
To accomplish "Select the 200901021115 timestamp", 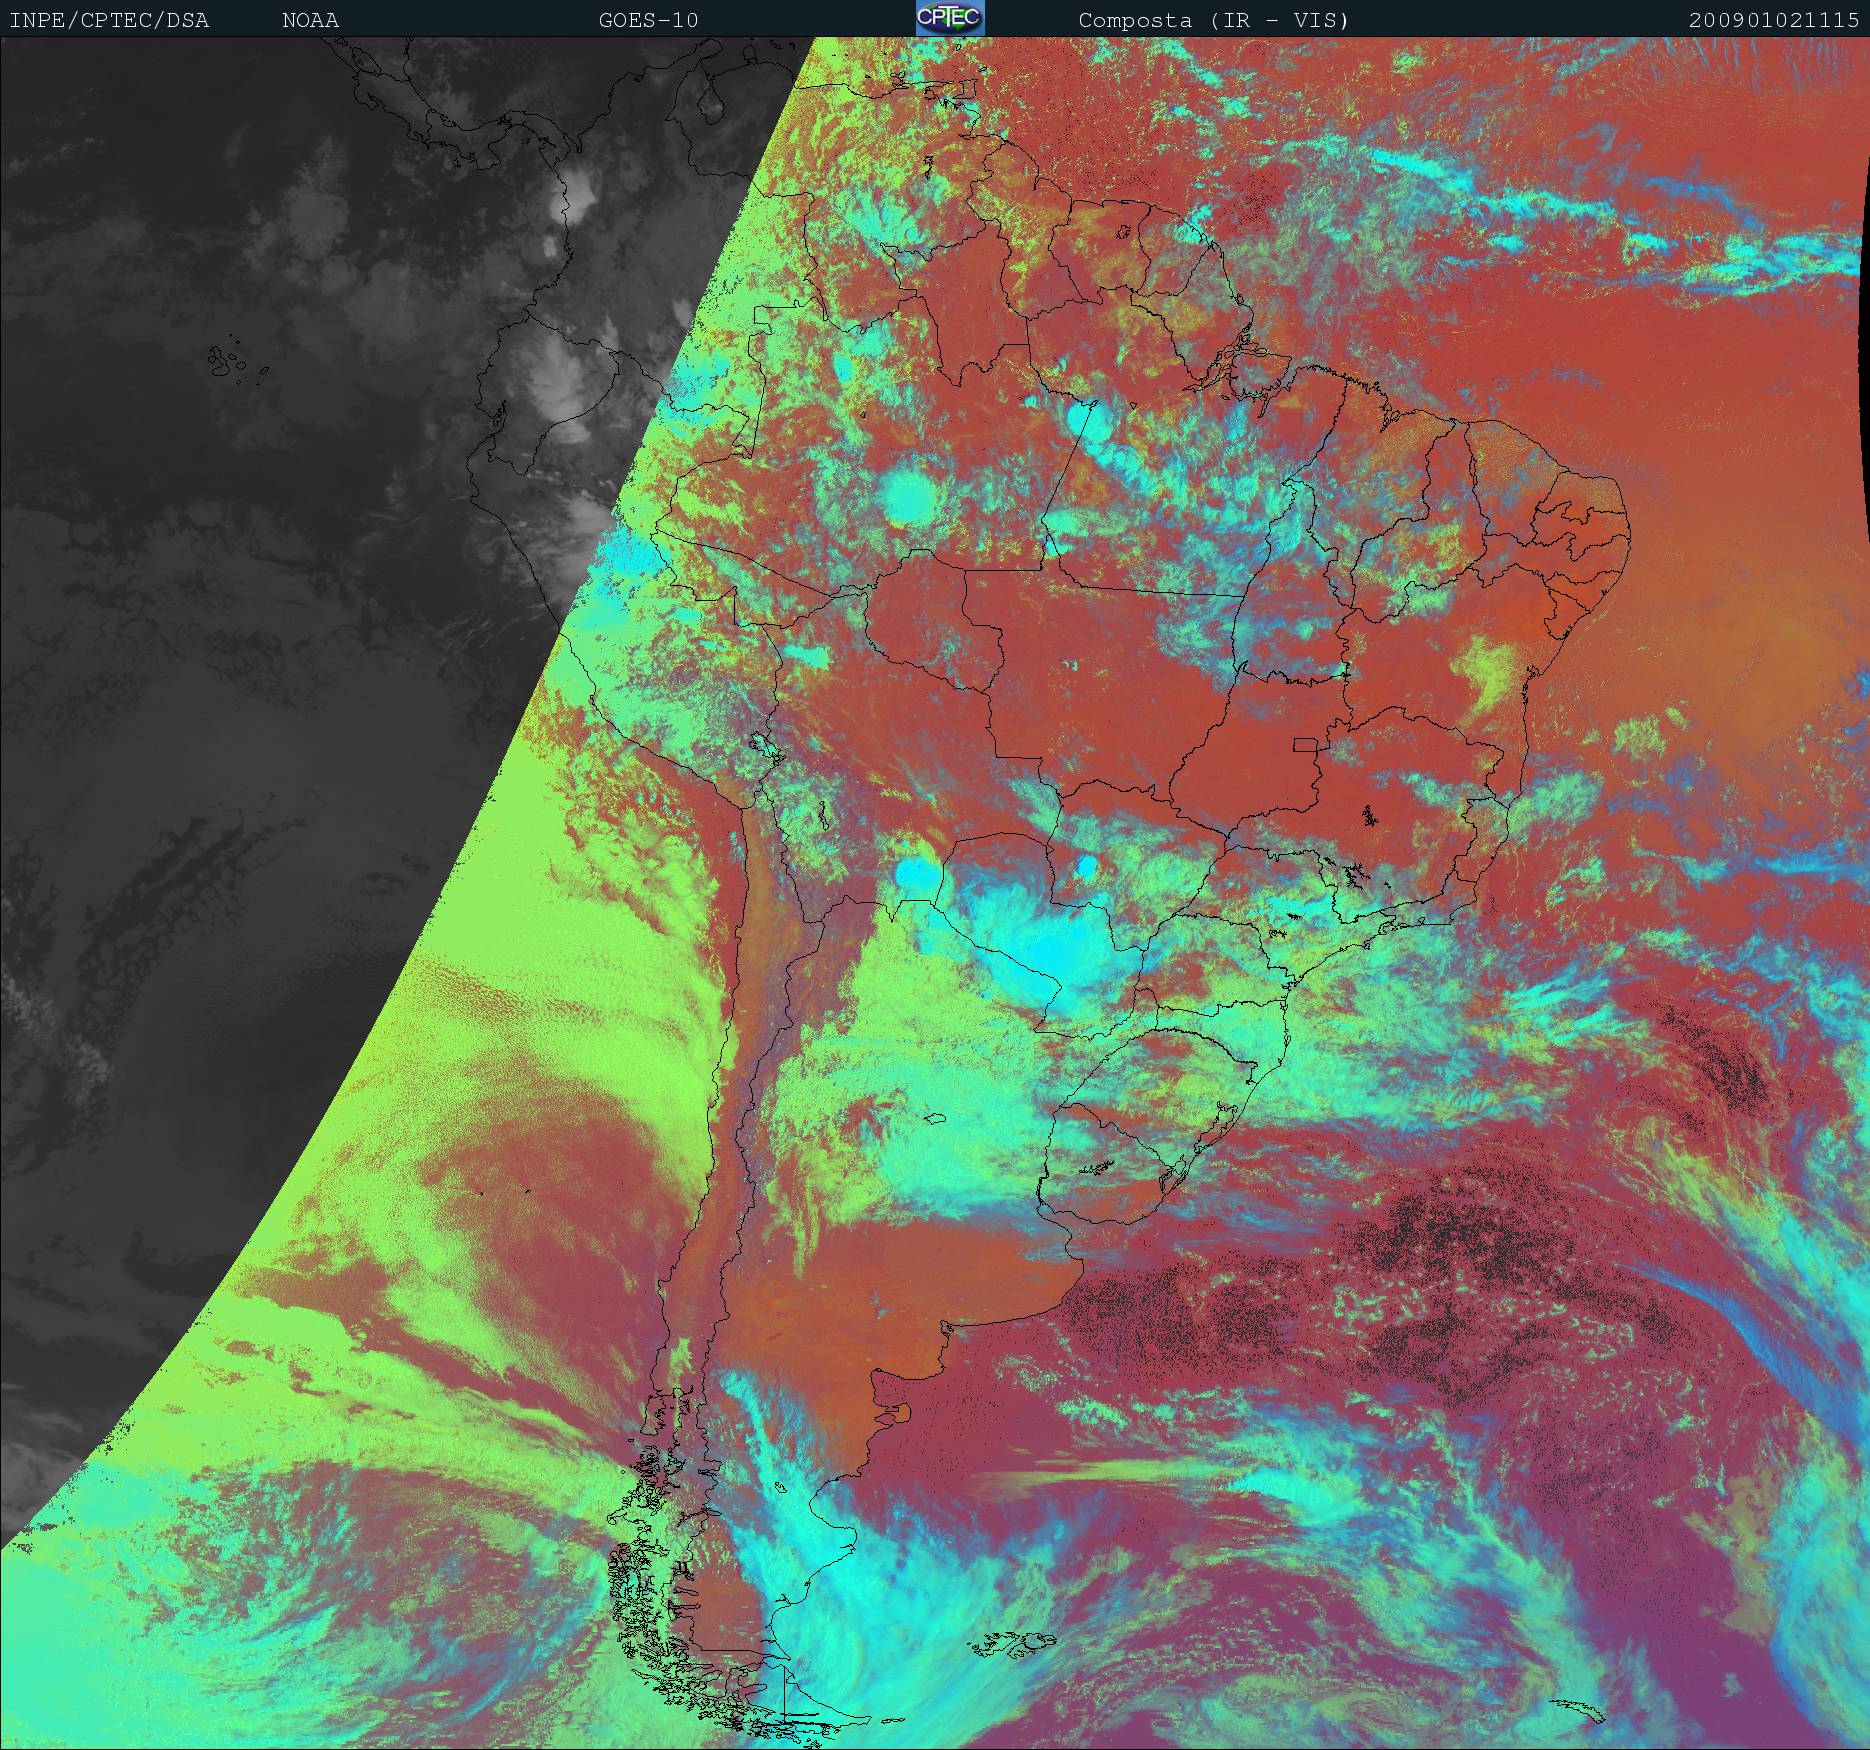I will 1774,20.
